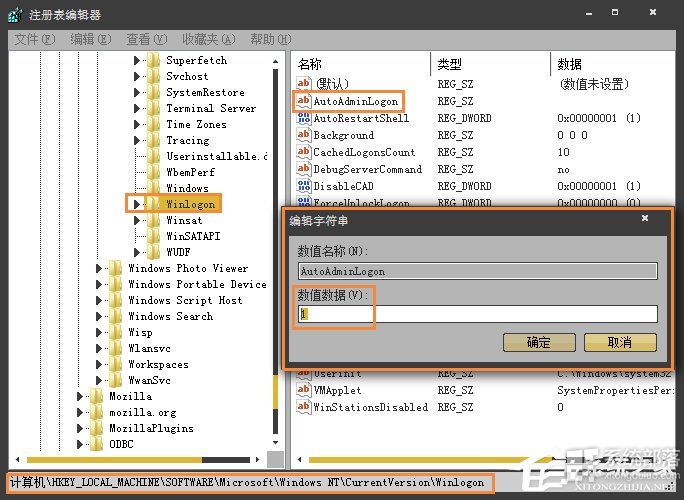684x500 pixels.
Task: Click the CachedLogonsCount string value icon
Action: pyautogui.click(x=303, y=152)
